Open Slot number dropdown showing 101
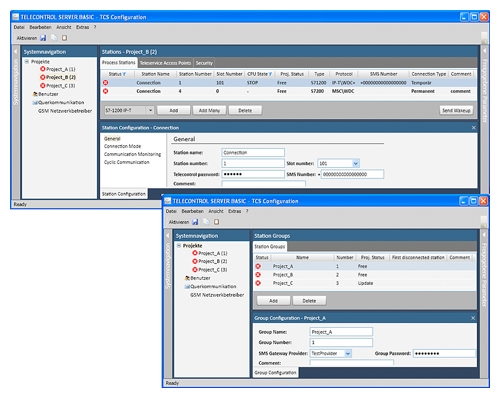 coord(356,163)
